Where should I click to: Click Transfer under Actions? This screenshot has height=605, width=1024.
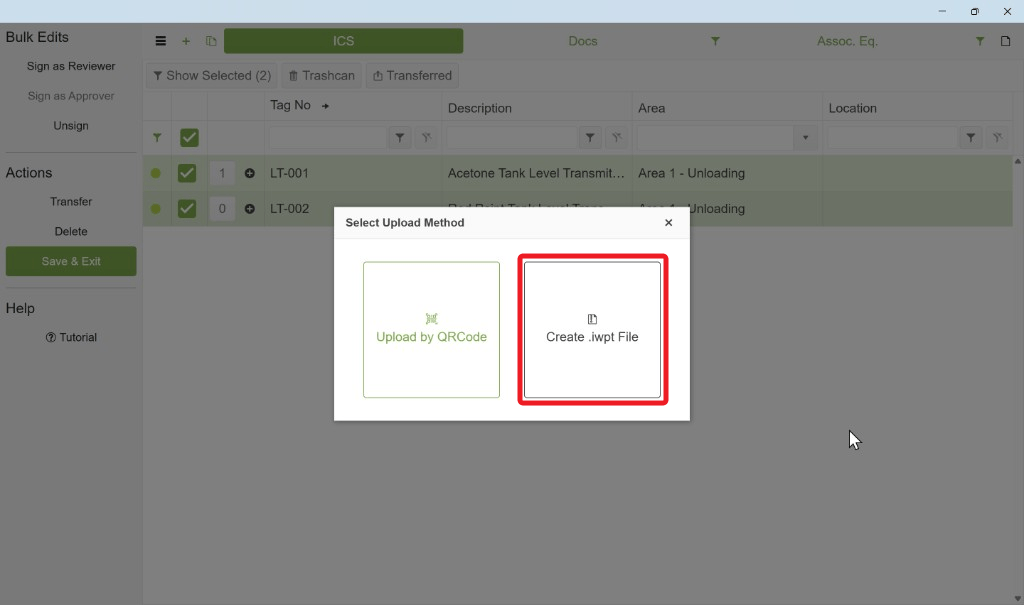coord(71,202)
